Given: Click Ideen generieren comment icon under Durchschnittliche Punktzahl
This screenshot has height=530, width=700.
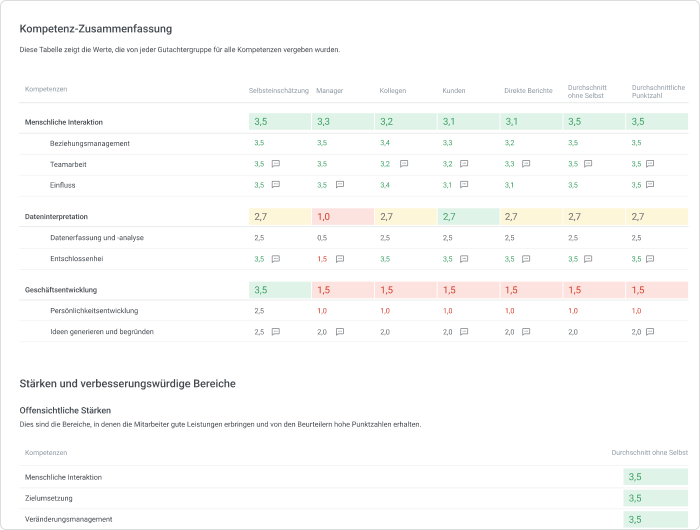Looking at the screenshot, I should pyautogui.click(x=650, y=332).
